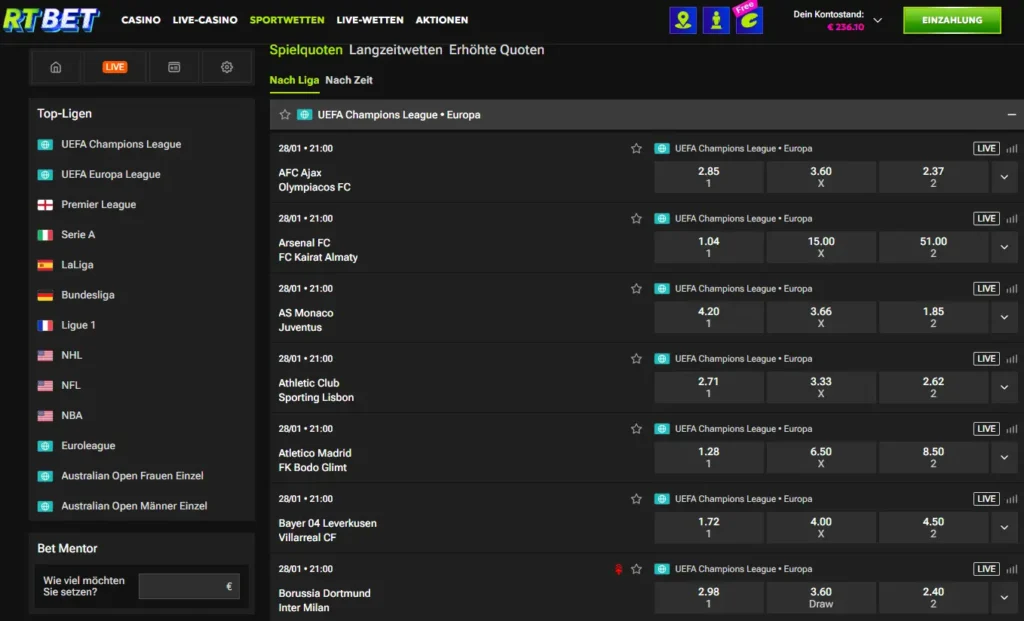Bet on draw odds 15.00 Arsenal match
The width and height of the screenshot is (1024, 621).
click(x=821, y=247)
